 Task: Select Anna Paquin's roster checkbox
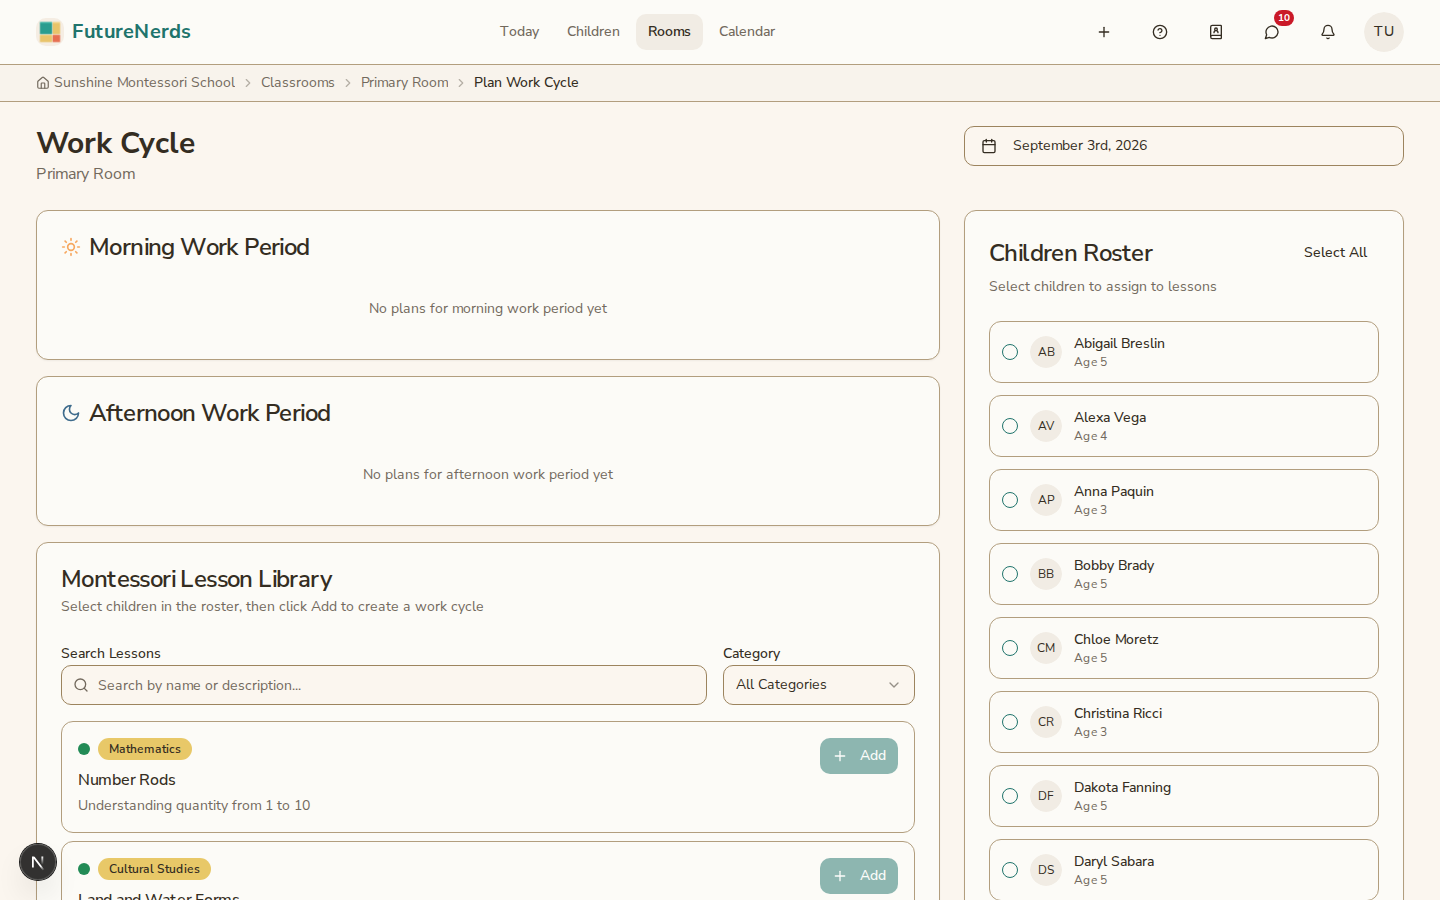[1010, 500]
